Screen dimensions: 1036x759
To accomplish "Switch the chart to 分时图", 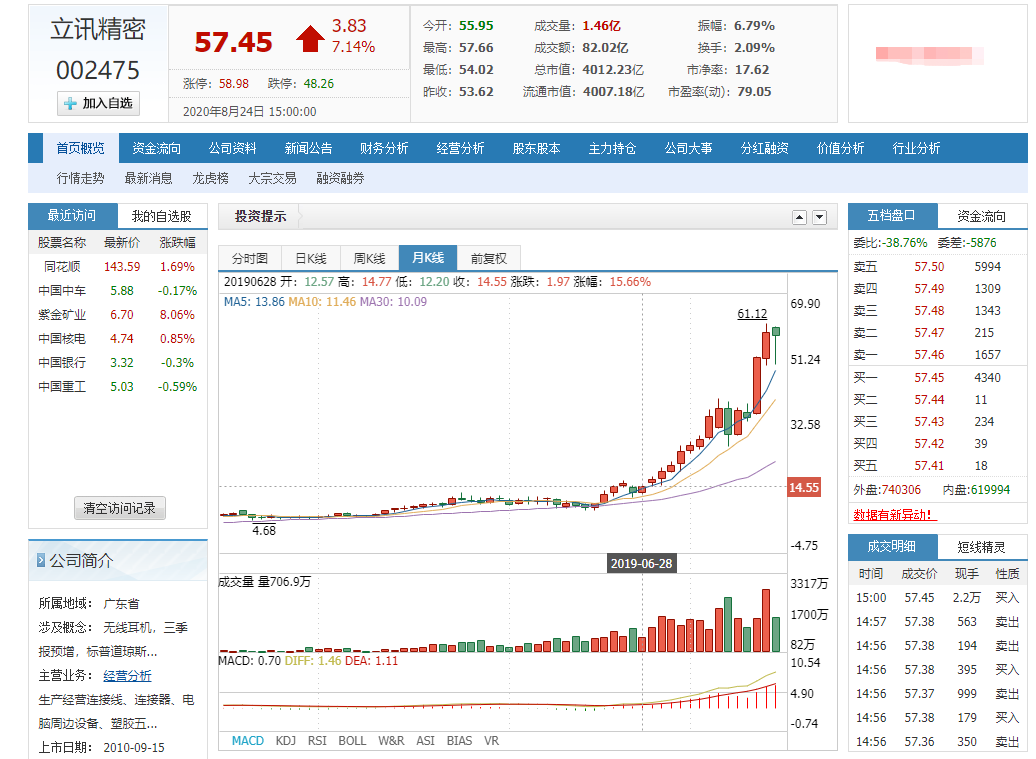I will click(250, 258).
